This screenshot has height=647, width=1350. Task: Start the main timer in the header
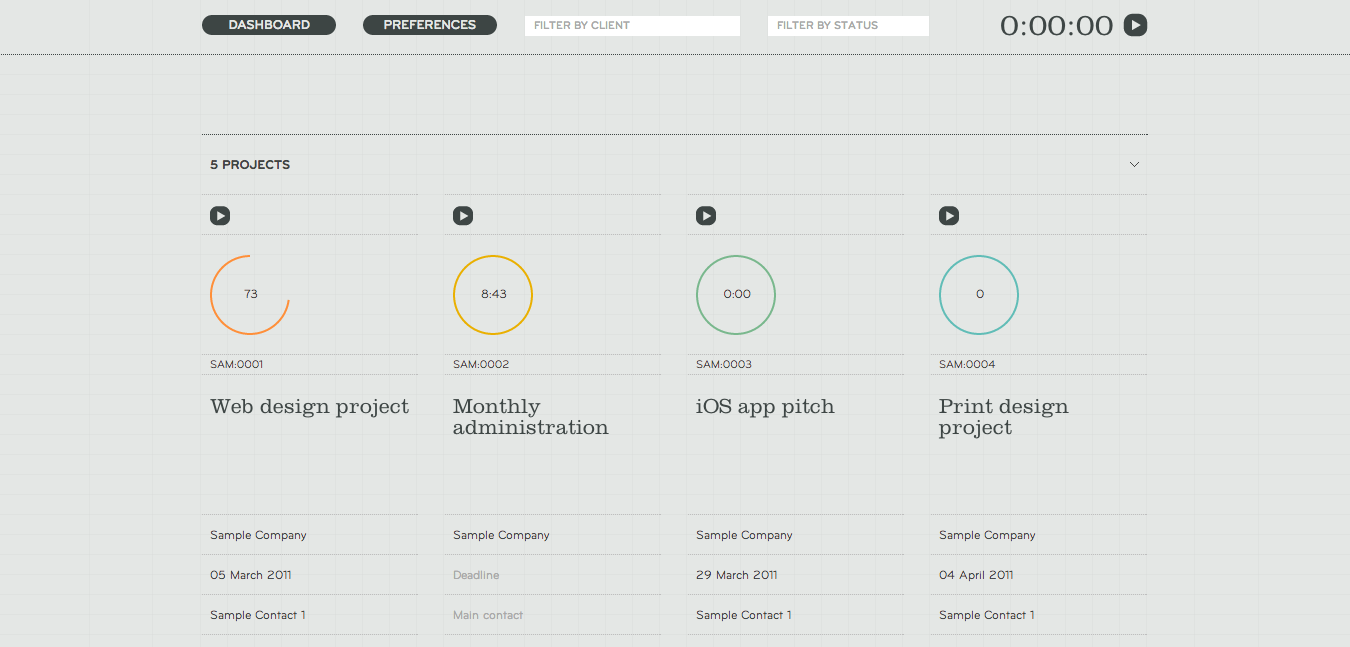coord(1135,25)
